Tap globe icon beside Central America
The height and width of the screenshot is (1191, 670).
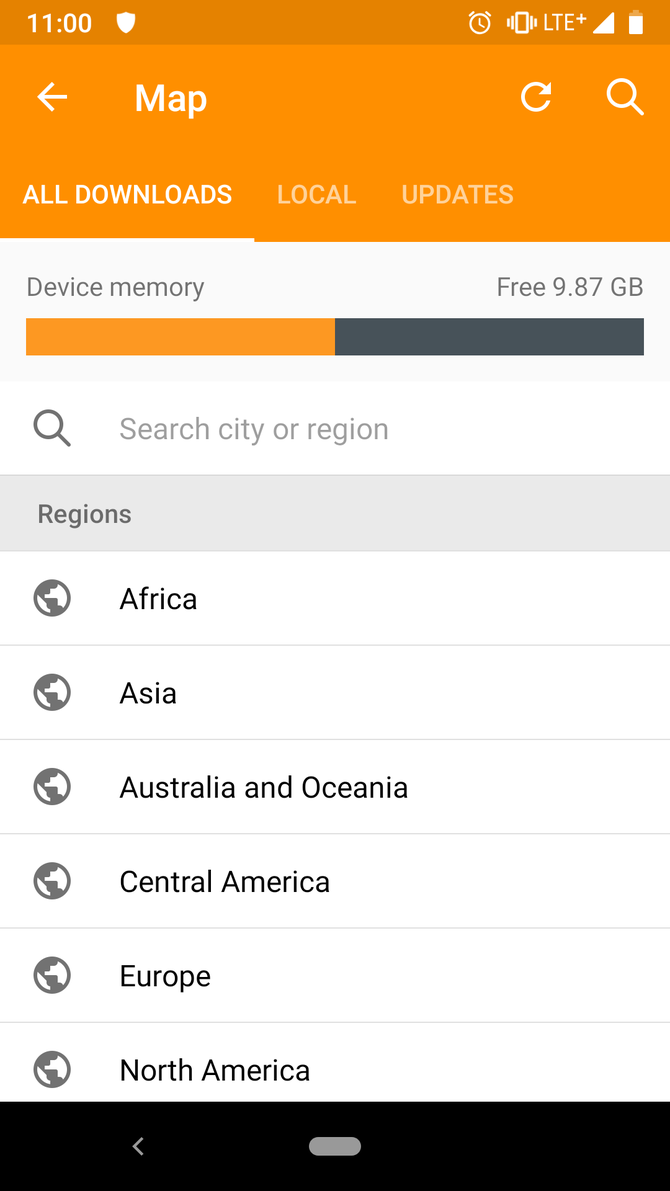click(52, 881)
